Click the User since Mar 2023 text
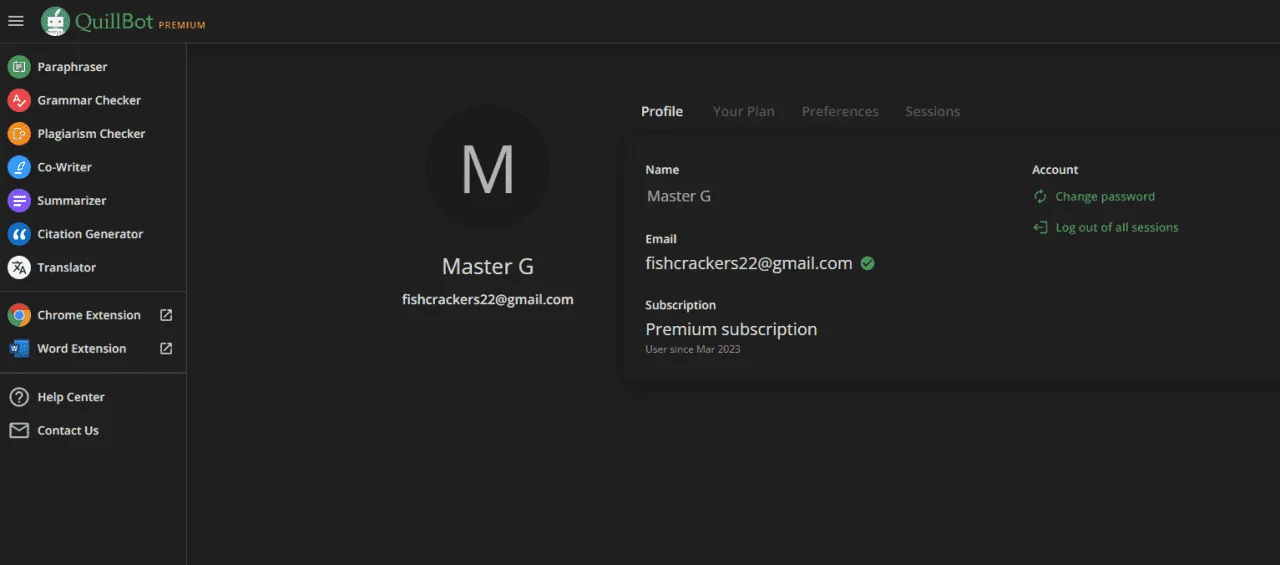The image size is (1280, 565). pyautogui.click(x=693, y=349)
